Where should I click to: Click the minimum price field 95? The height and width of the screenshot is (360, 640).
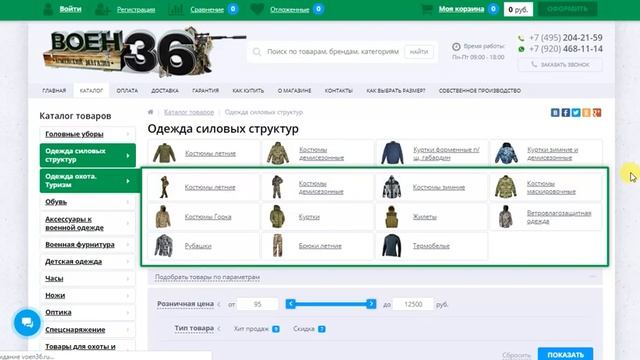click(x=258, y=304)
